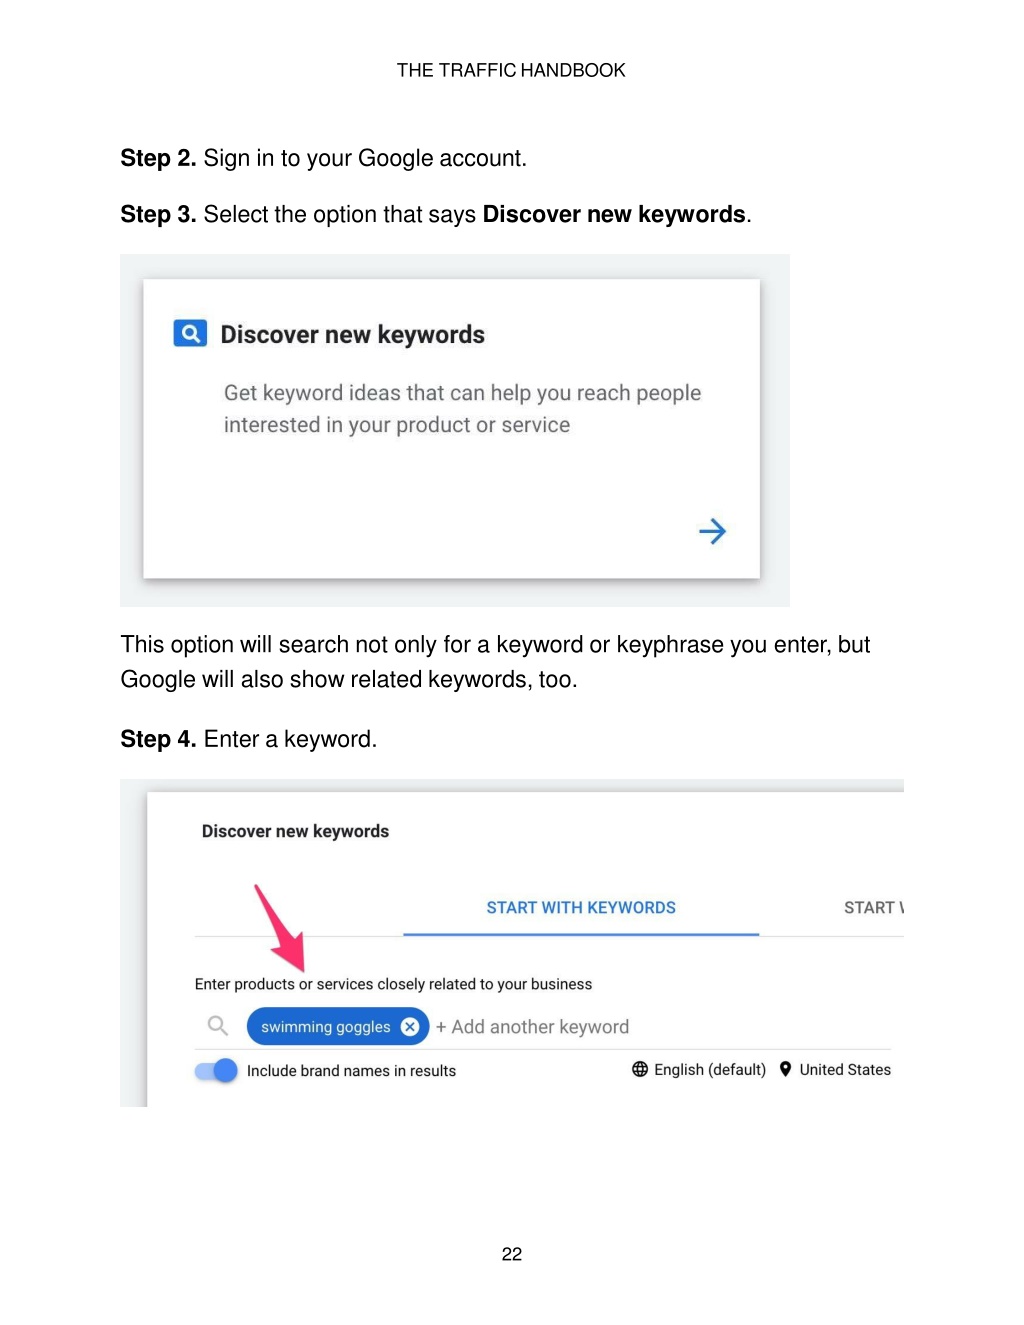Toggle Include brand names in results
The width and height of the screenshot is (1024, 1325).
point(217,1070)
